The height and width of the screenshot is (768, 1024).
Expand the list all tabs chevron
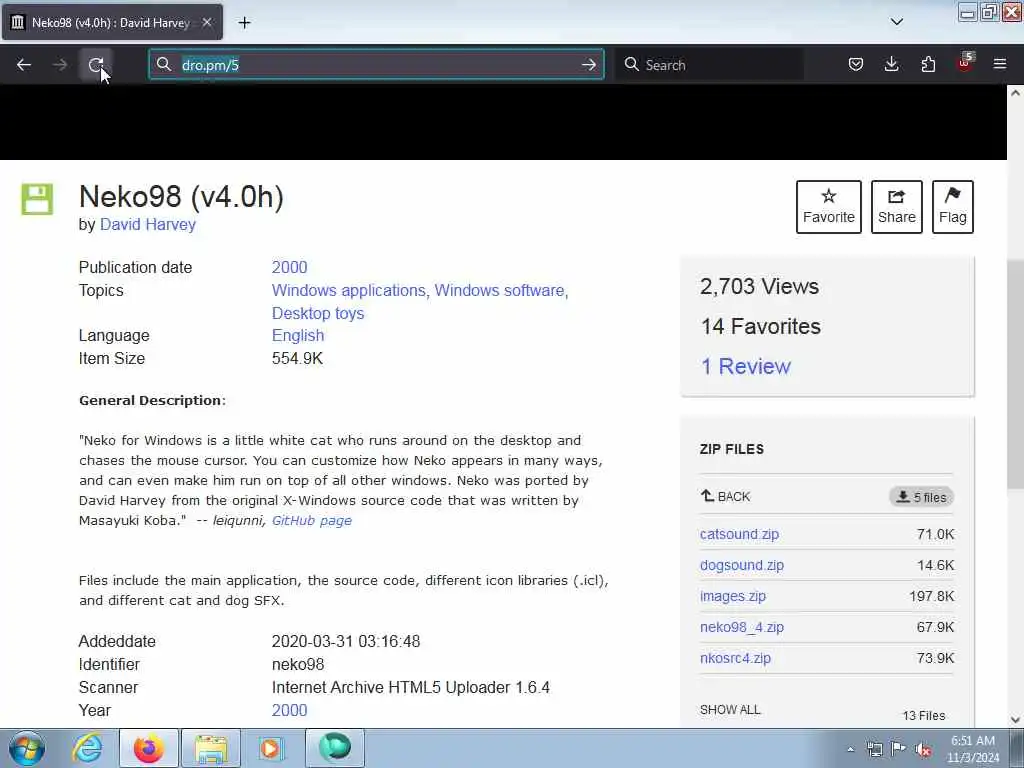click(897, 22)
